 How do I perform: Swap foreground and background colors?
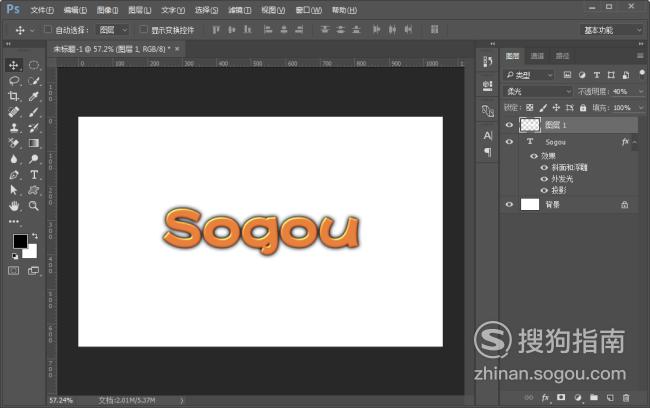pos(35,236)
